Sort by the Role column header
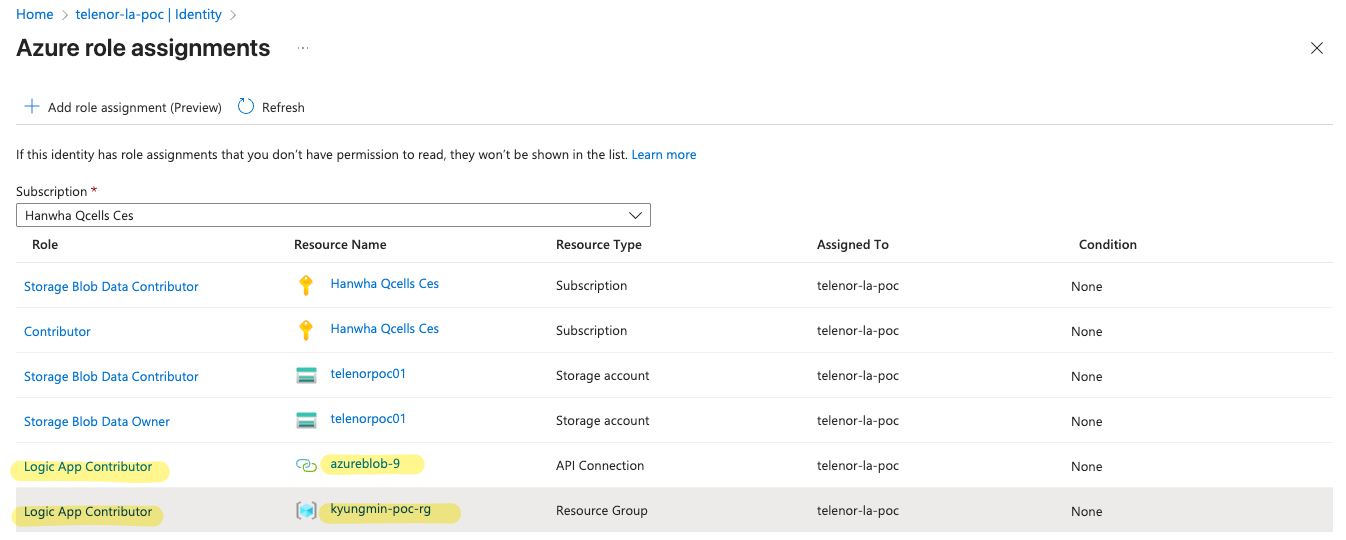1346x540 pixels. point(45,244)
